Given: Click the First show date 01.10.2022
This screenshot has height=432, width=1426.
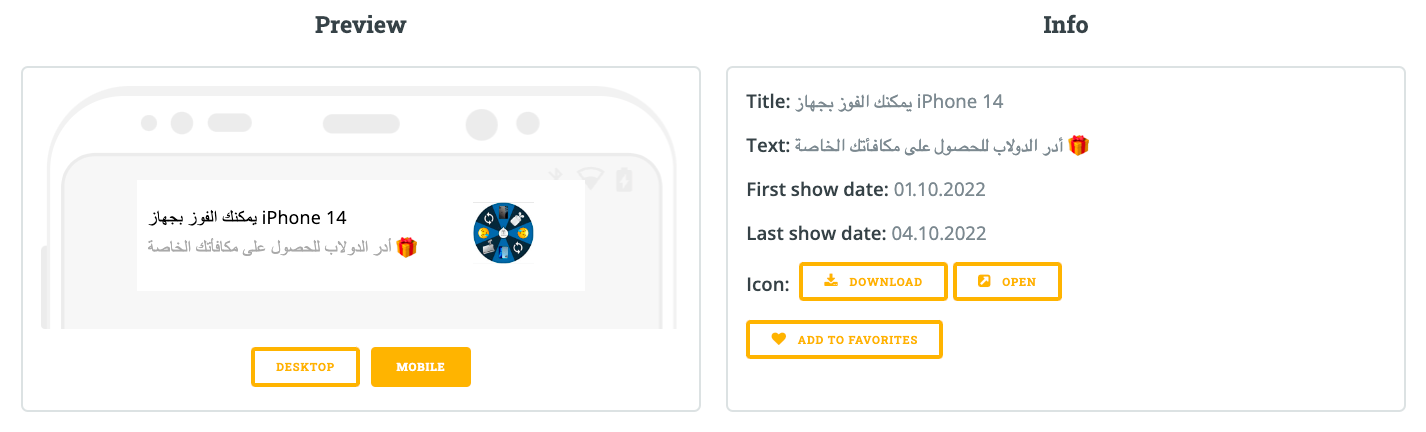Looking at the screenshot, I should (940, 189).
